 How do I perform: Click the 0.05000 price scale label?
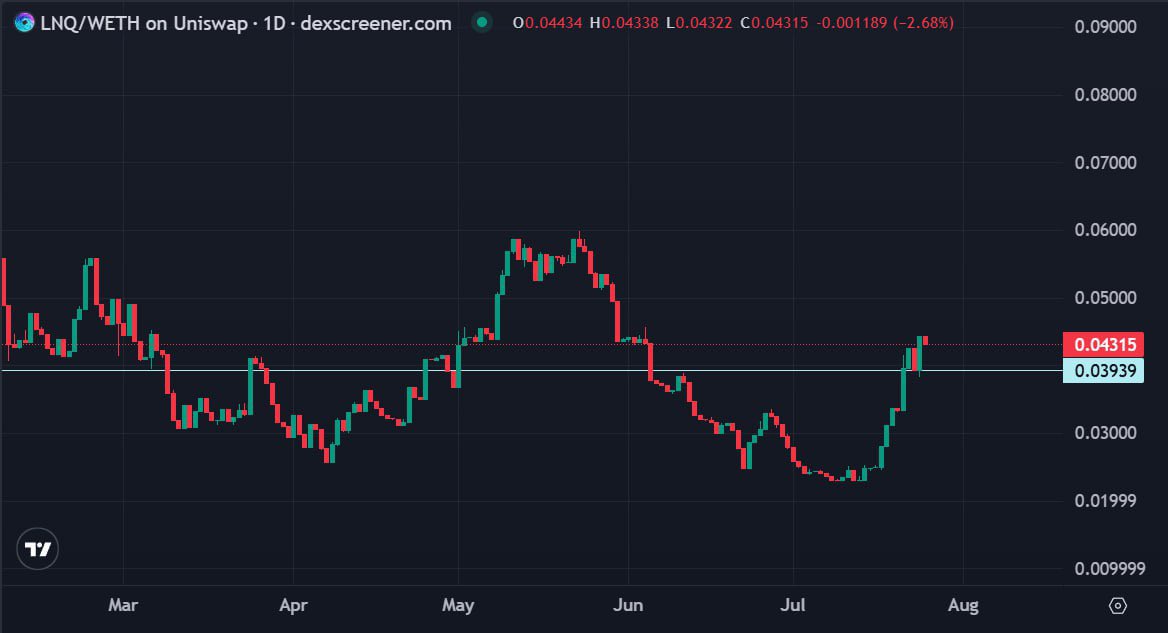point(1105,297)
